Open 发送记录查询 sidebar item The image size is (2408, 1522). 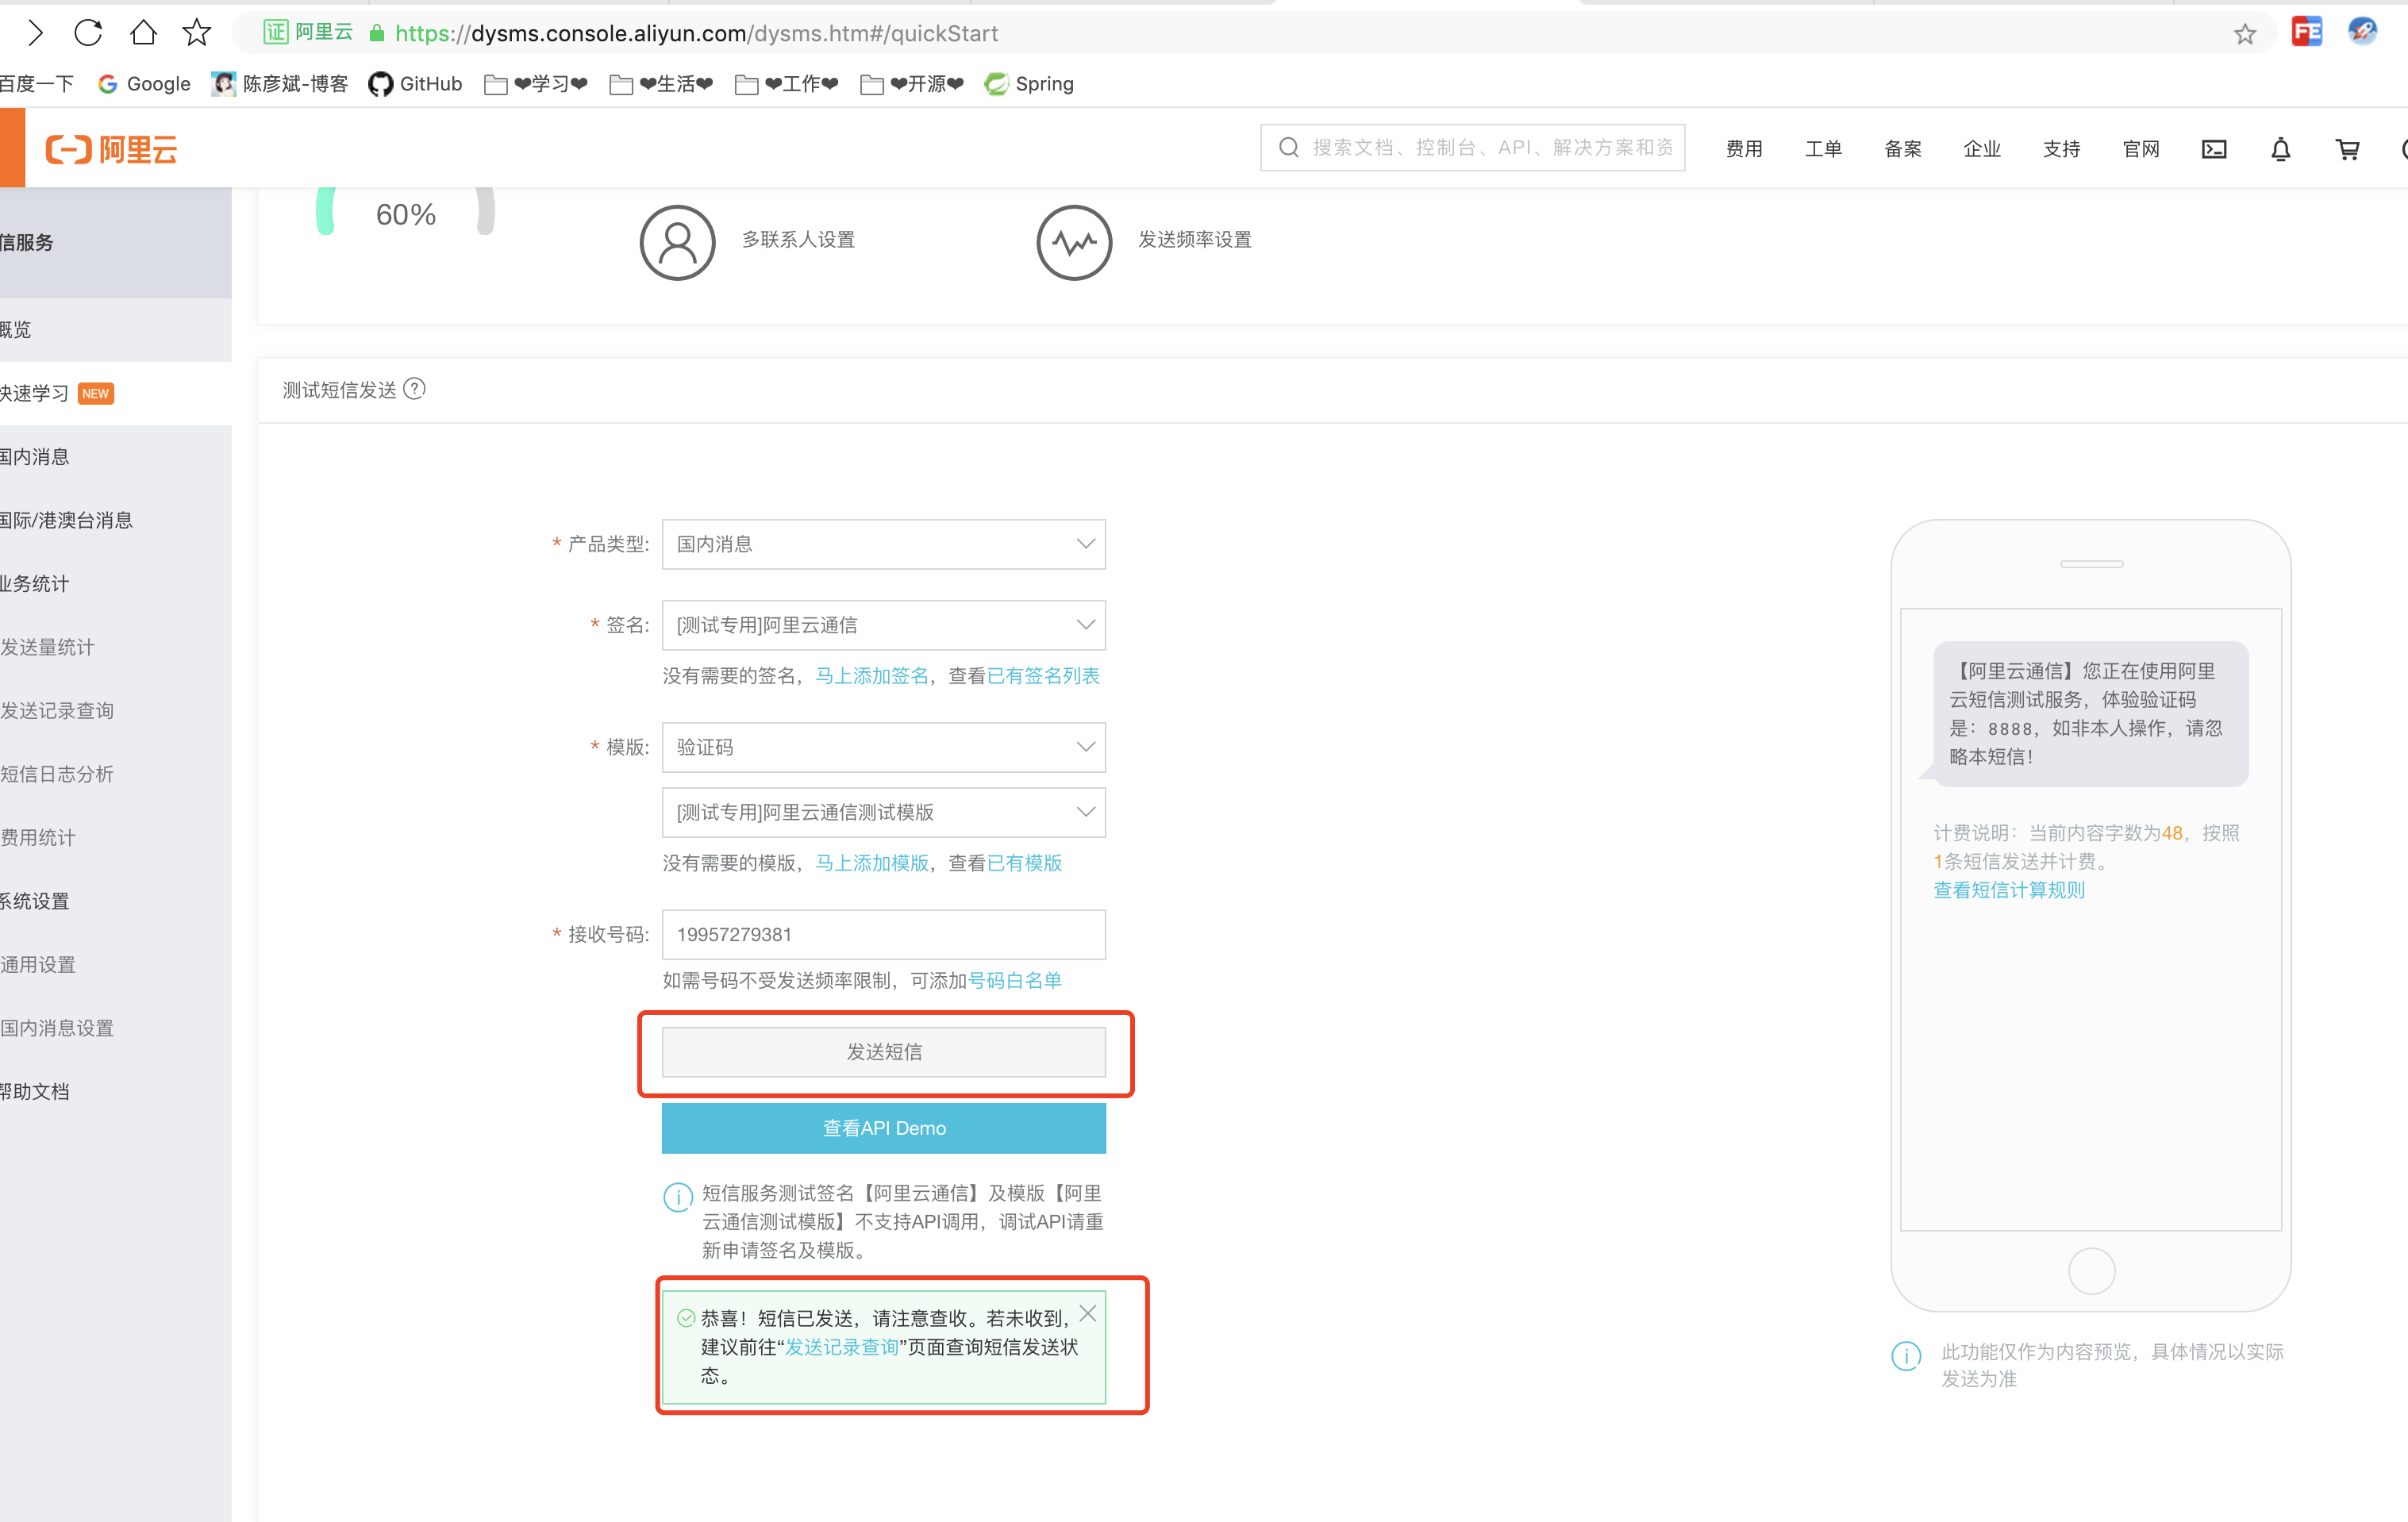[x=115, y=711]
